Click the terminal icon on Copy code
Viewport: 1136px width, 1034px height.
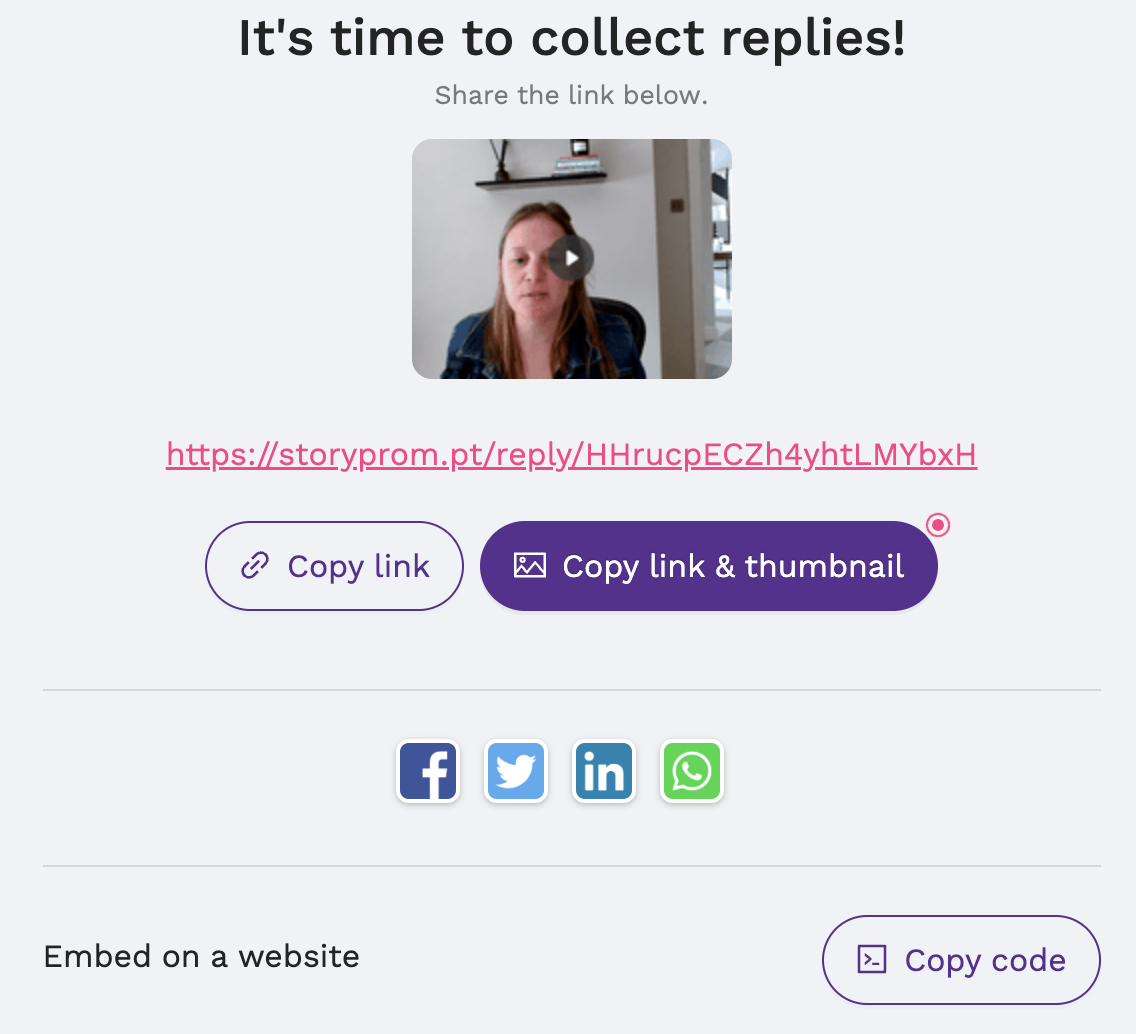(x=872, y=959)
